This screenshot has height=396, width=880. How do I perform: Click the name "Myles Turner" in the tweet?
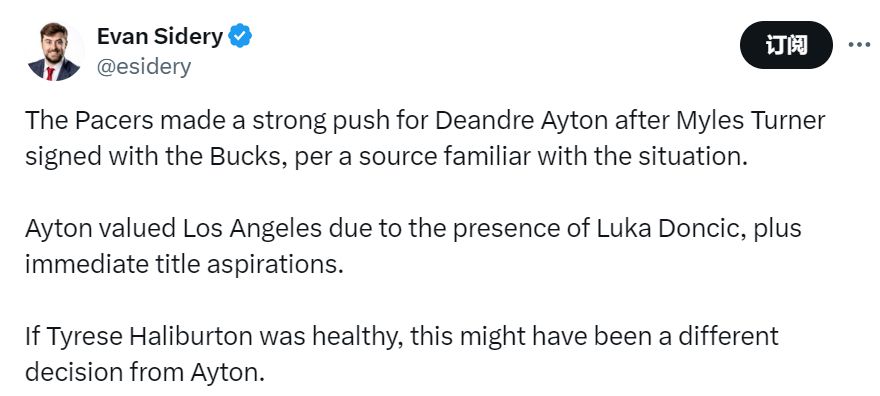coord(751,121)
